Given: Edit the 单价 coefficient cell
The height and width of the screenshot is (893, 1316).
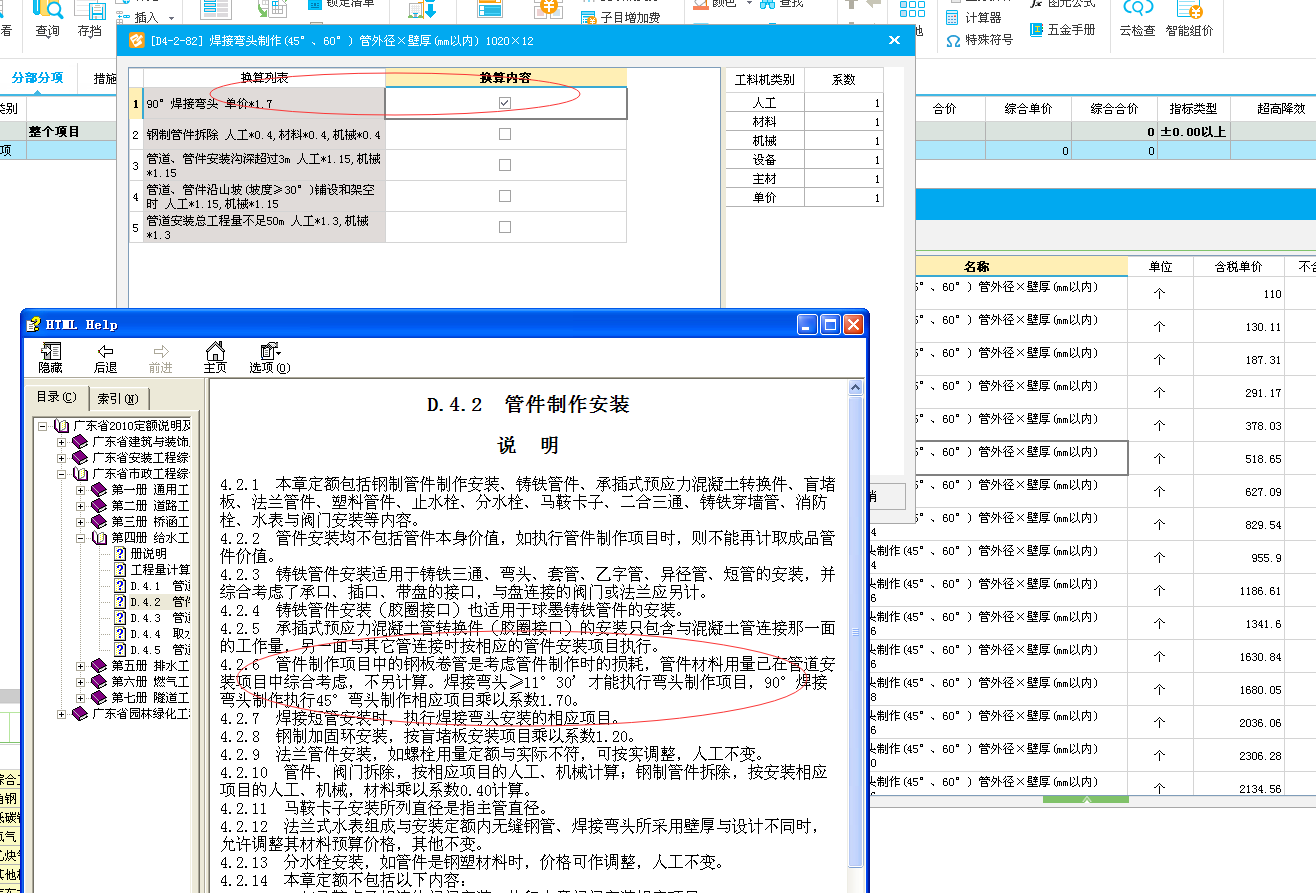Looking at the screenshot, I should pos(844,198).
